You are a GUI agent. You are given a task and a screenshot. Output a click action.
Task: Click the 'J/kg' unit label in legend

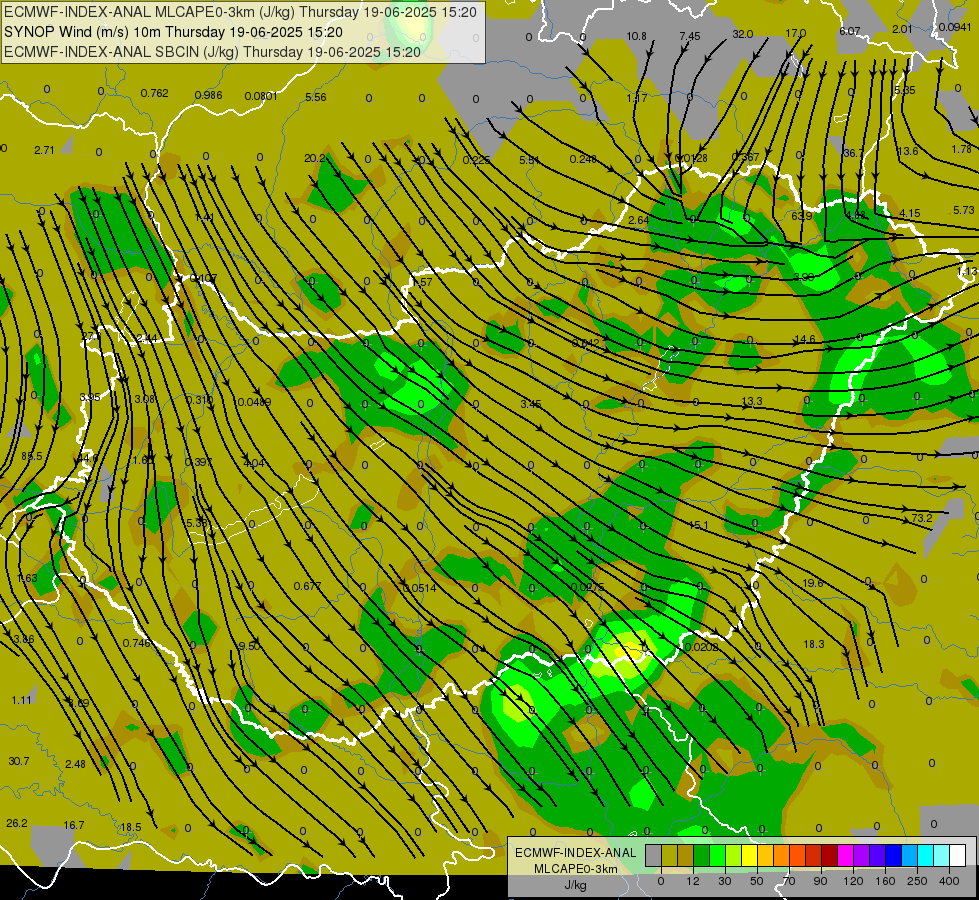coord(575,885)
